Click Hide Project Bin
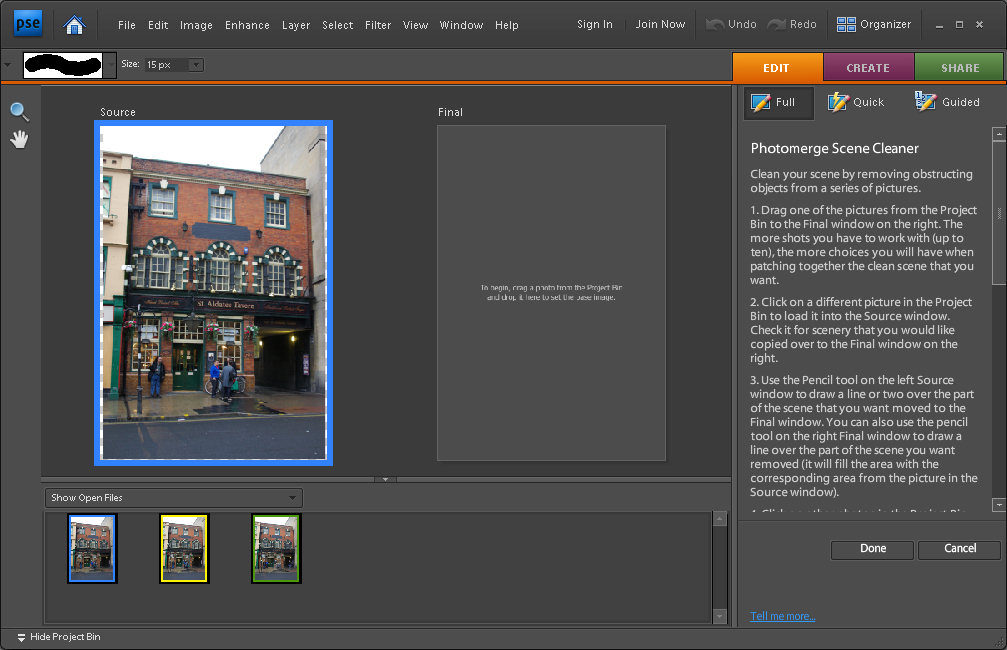This screenshot has height=650, width=1007. (x=58, y=637)
